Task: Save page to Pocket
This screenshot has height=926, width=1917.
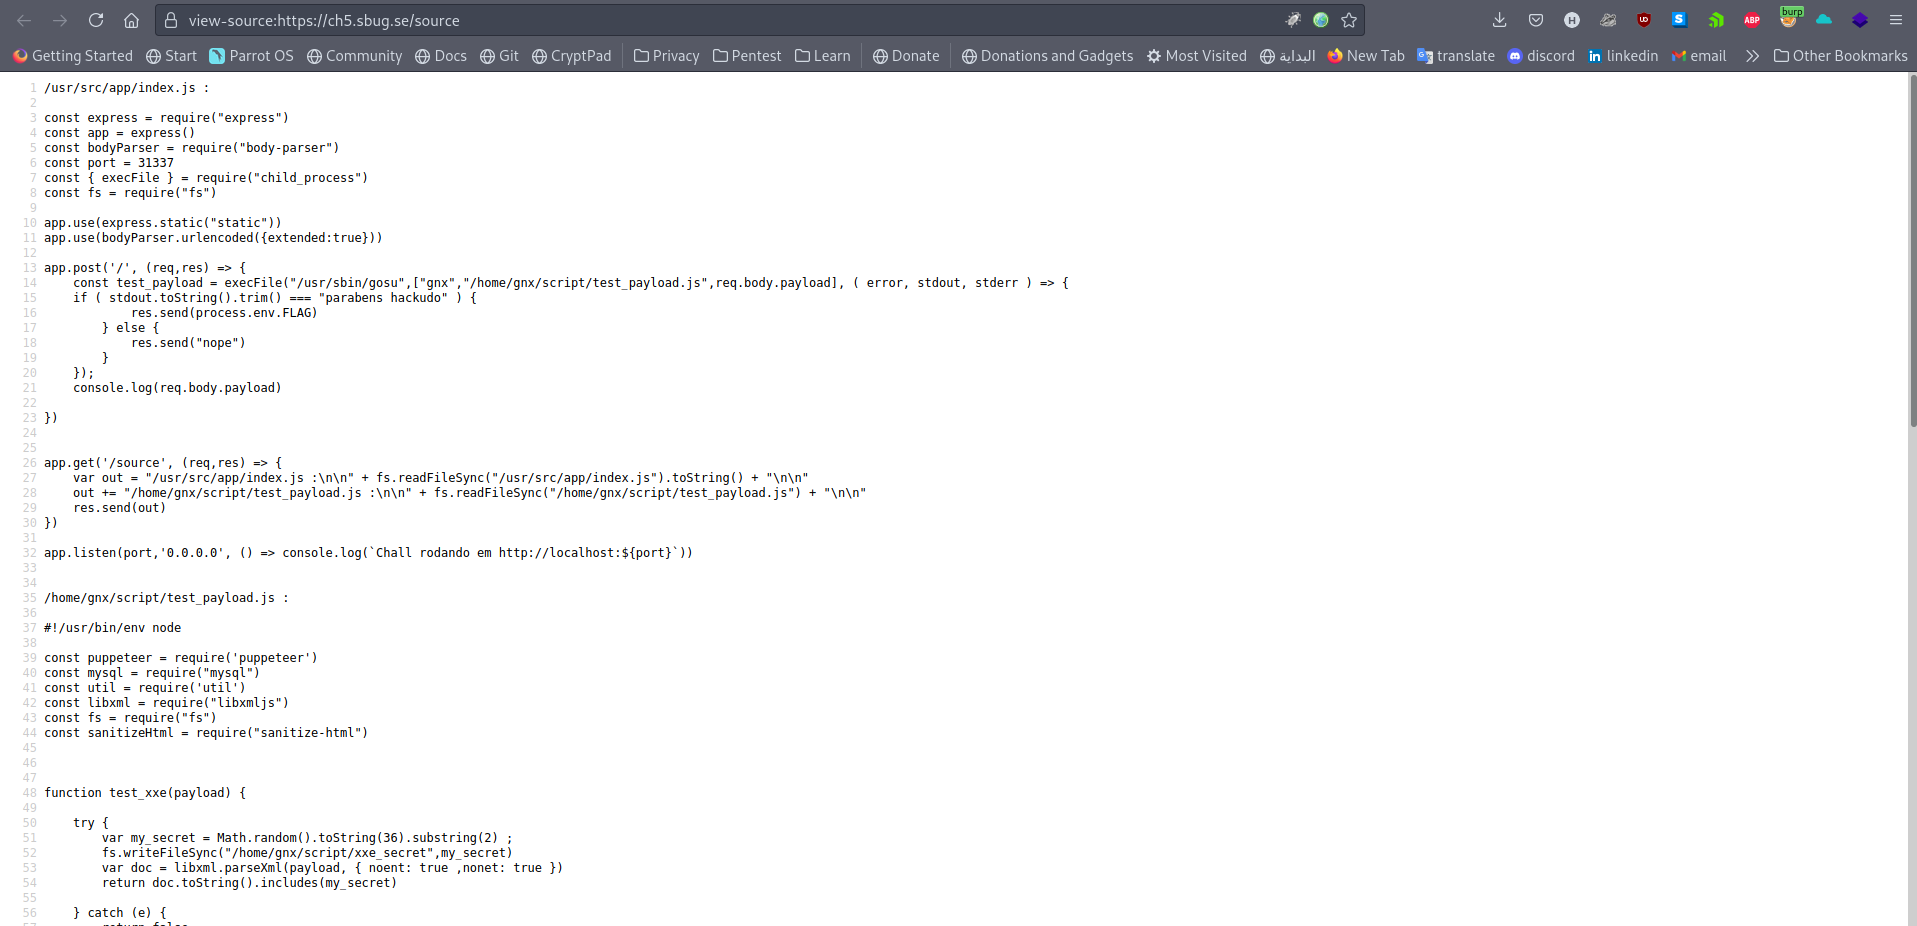Action: (x=1535, y=20)
